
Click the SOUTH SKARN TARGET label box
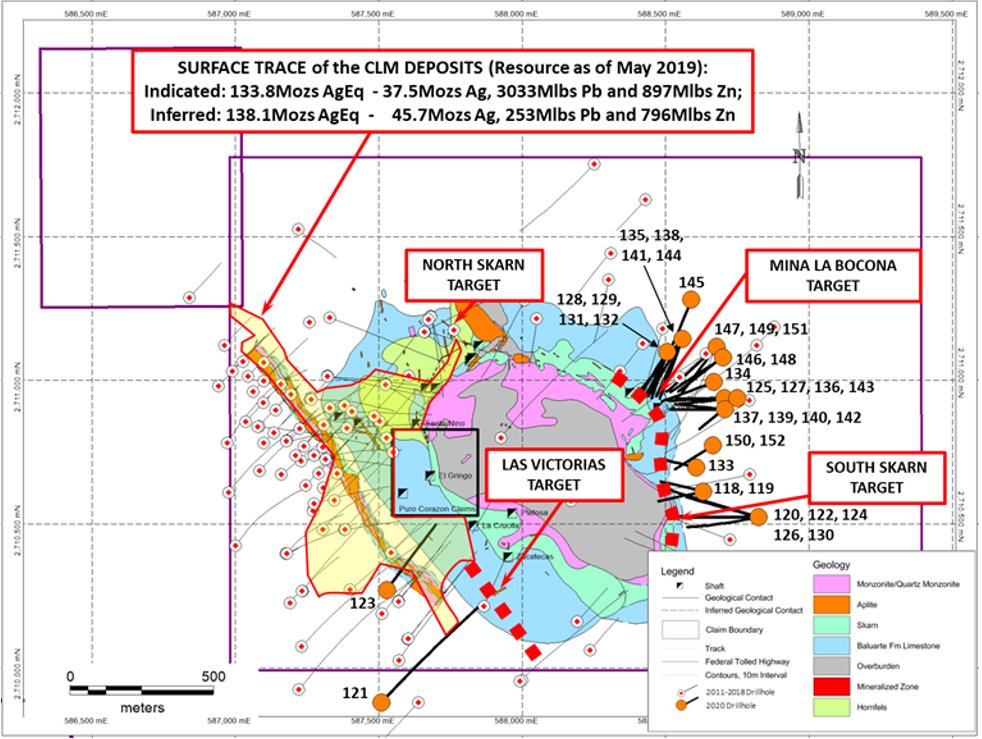point(876,477)
